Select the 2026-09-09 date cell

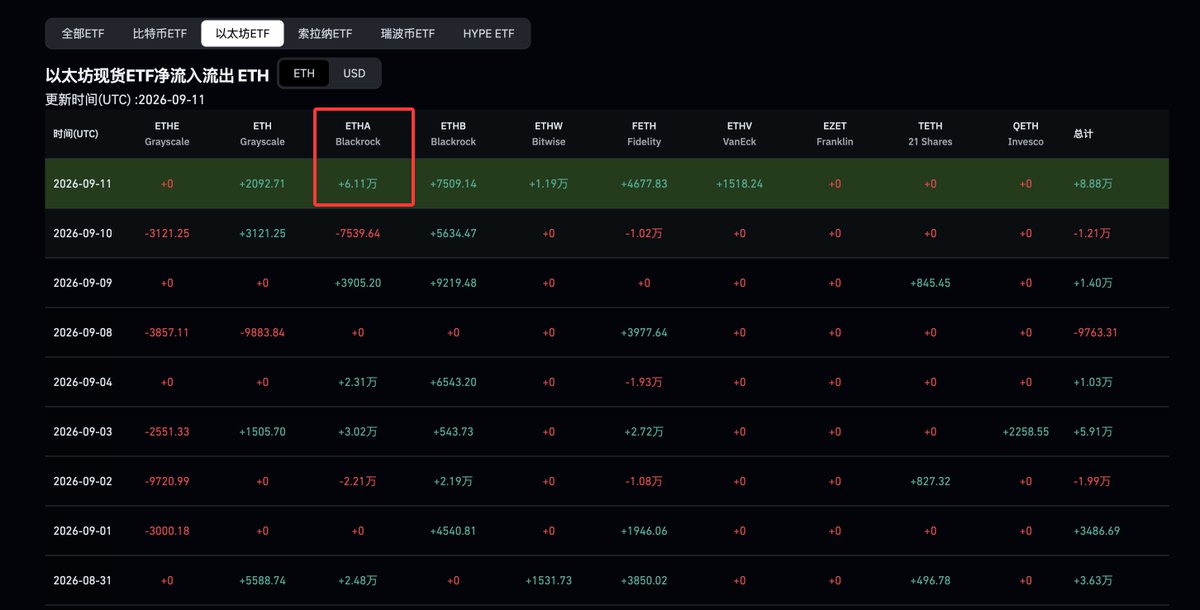click(x=83, y=283)
